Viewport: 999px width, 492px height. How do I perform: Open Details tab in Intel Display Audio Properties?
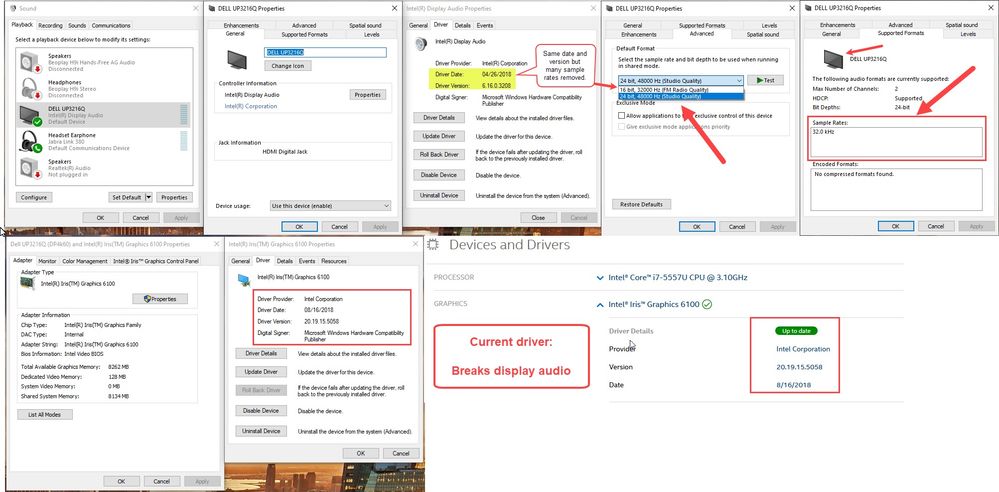(463, 25)
